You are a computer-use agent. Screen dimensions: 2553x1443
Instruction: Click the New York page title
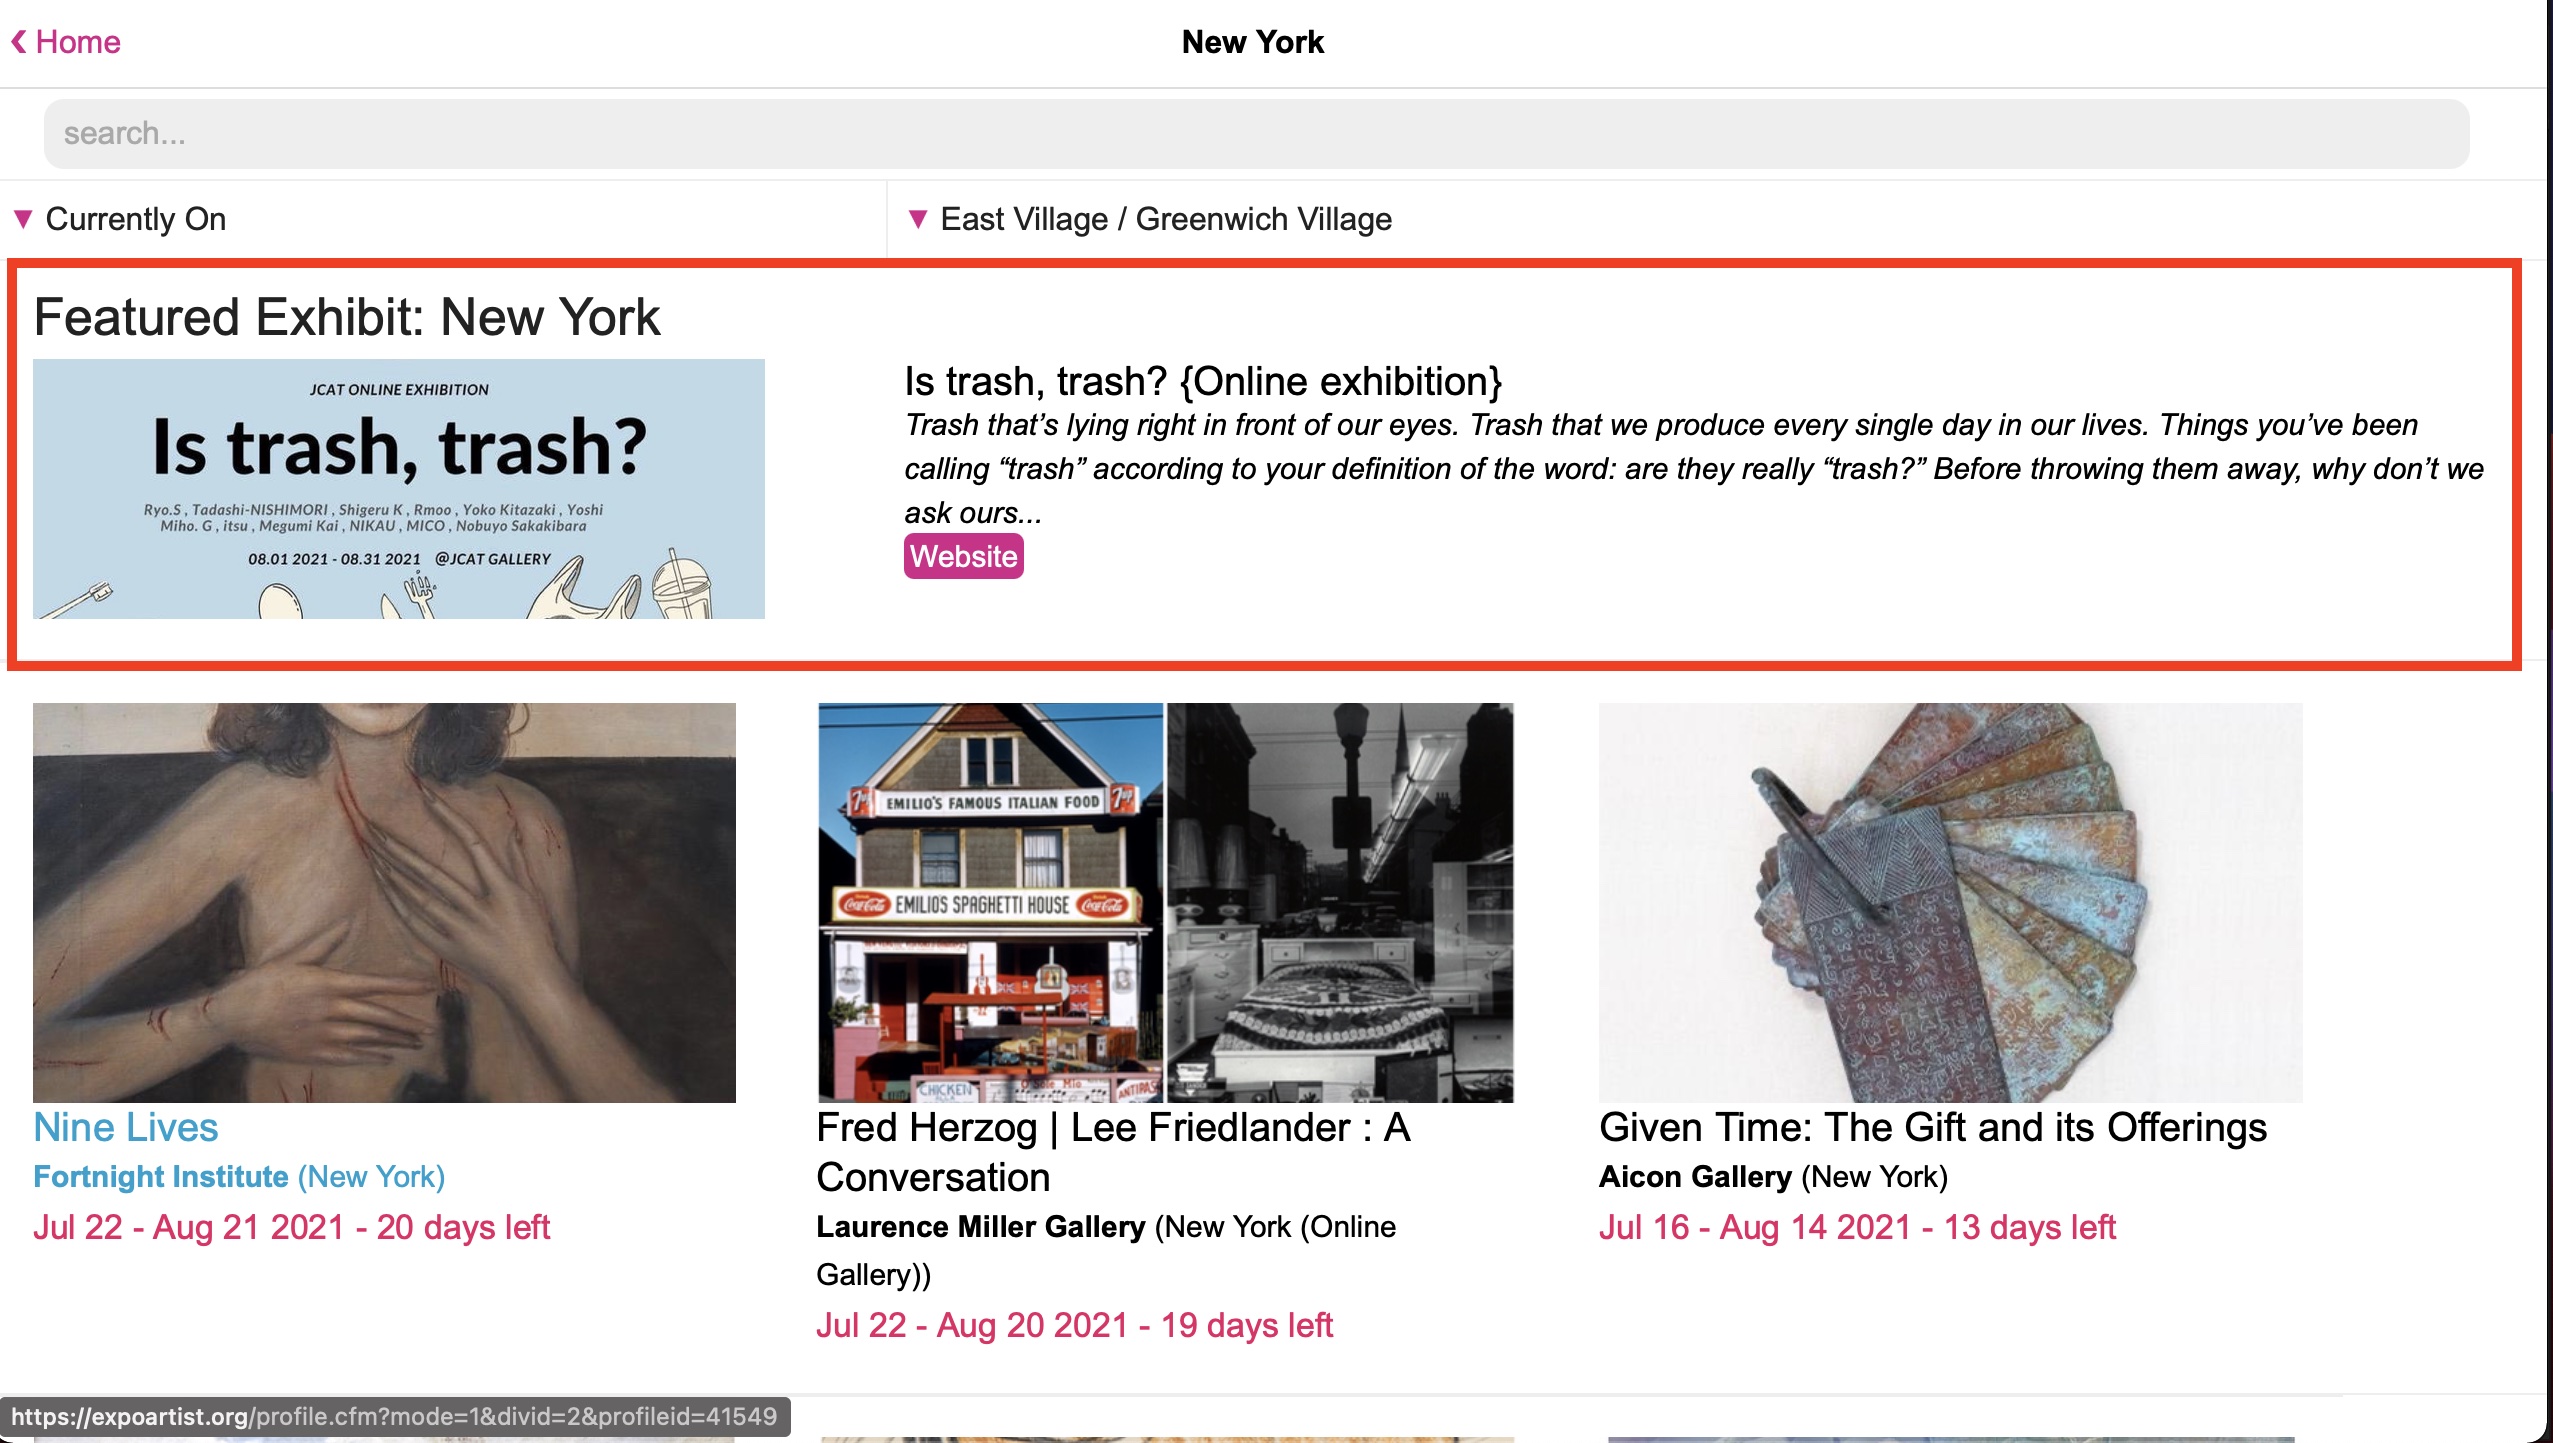[x=1252, y=42]
